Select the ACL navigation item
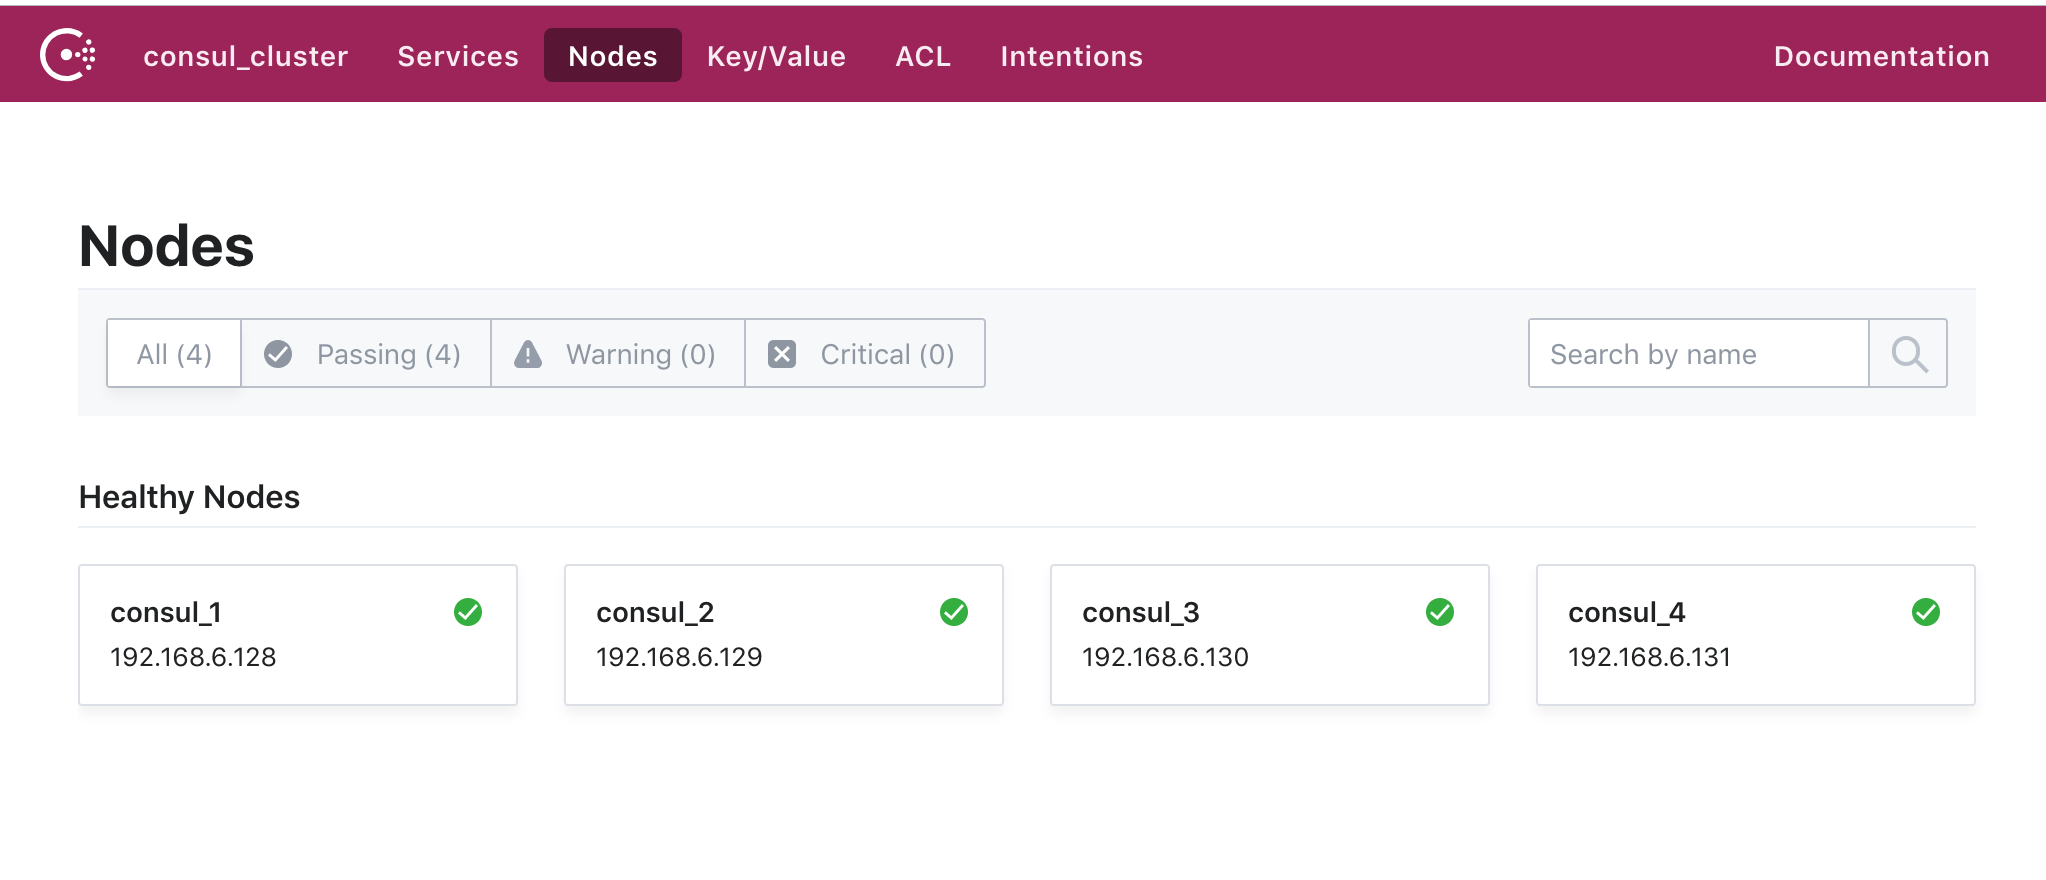 (922, 55)
